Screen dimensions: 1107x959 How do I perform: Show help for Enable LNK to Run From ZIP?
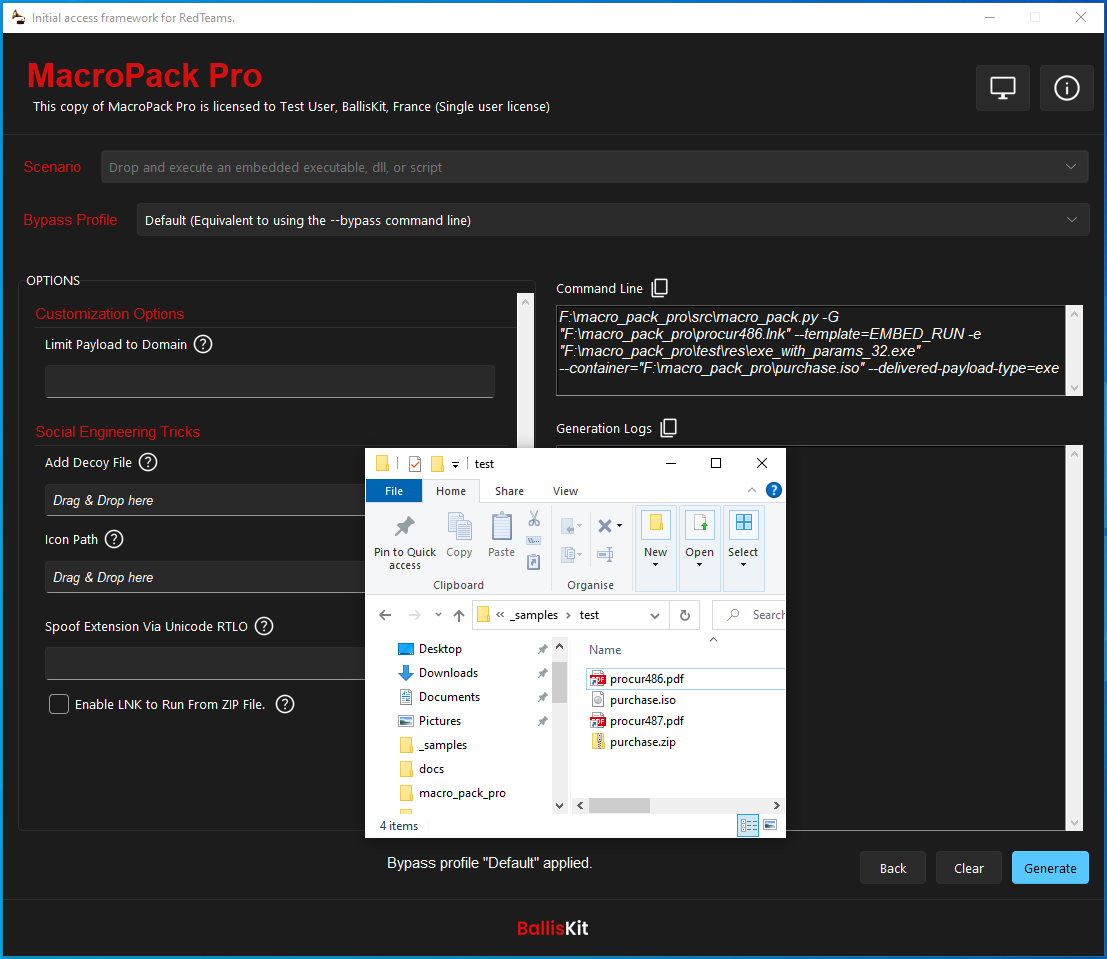(285, 703)
